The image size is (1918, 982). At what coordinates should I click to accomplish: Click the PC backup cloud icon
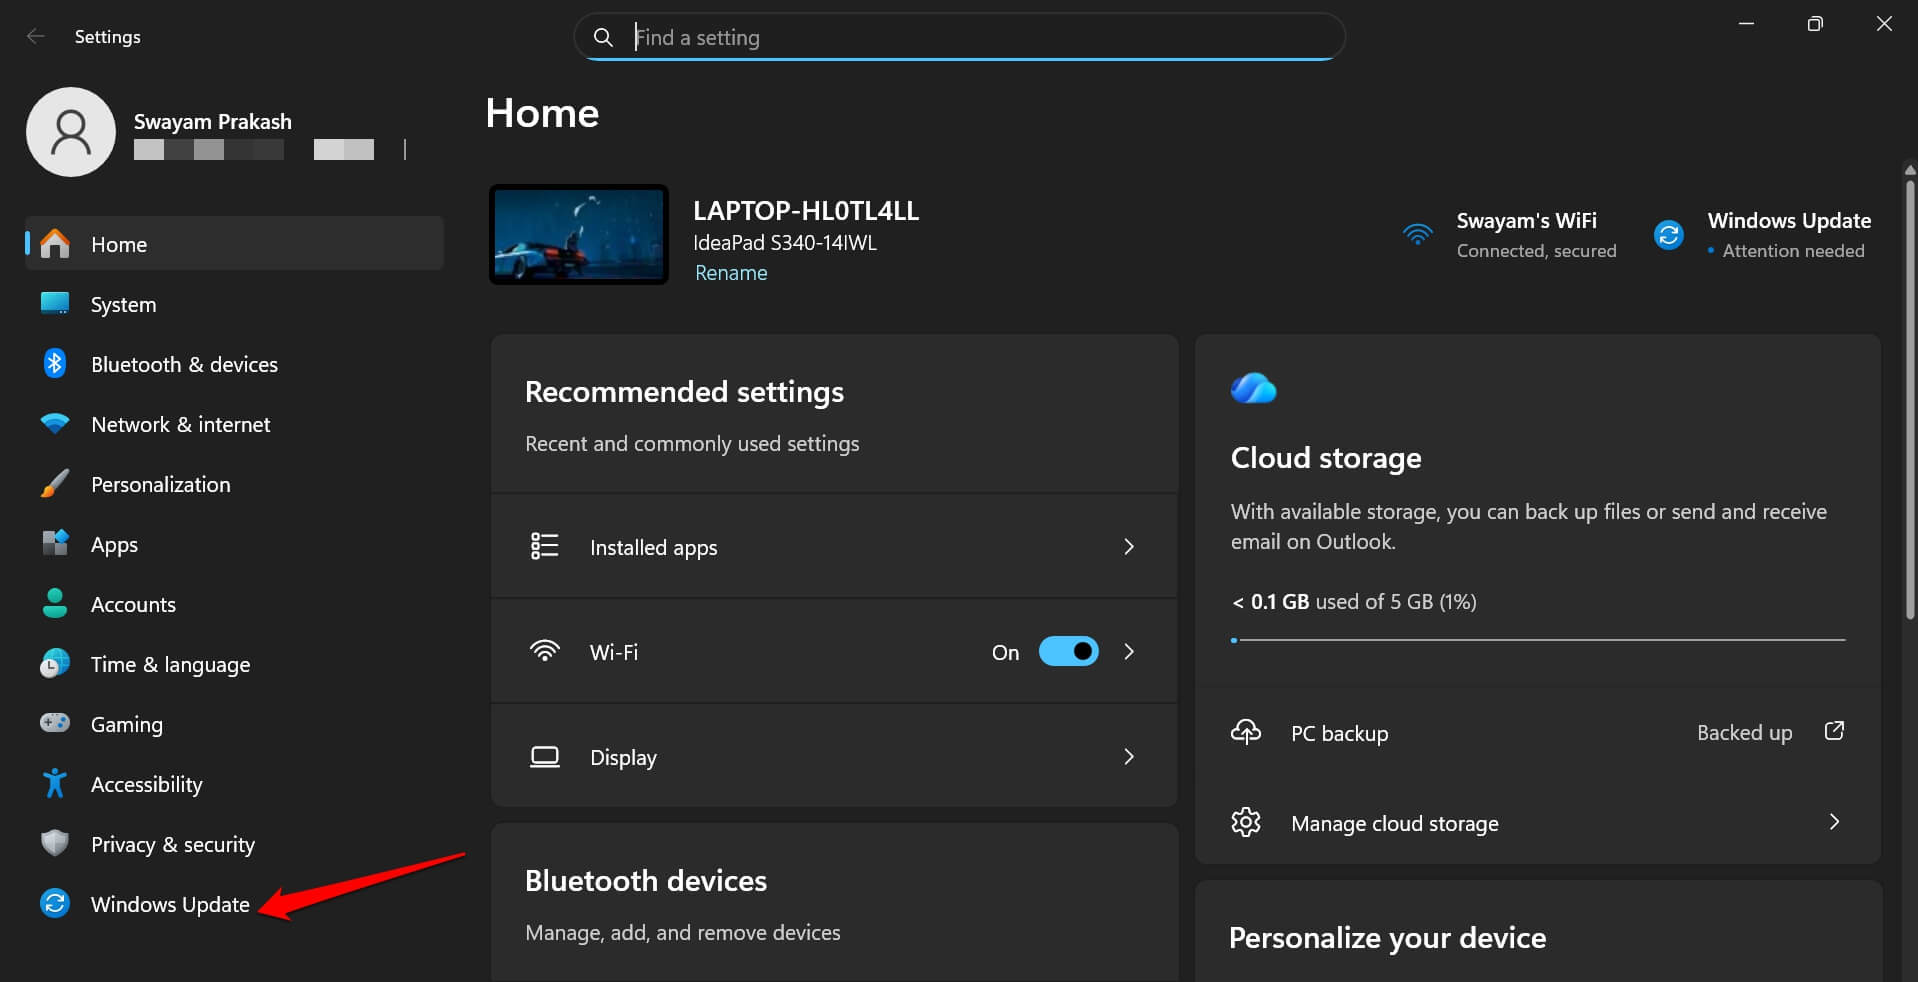click(x=1246, y=732)
